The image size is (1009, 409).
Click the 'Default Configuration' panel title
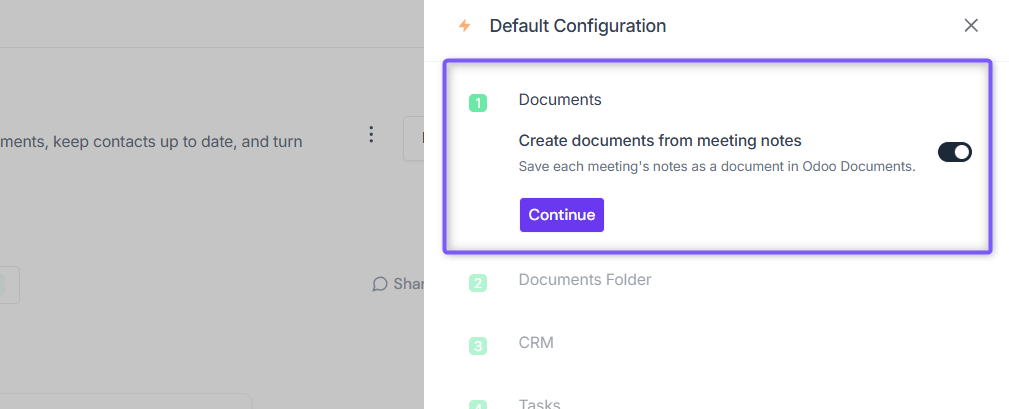(578, 26)
